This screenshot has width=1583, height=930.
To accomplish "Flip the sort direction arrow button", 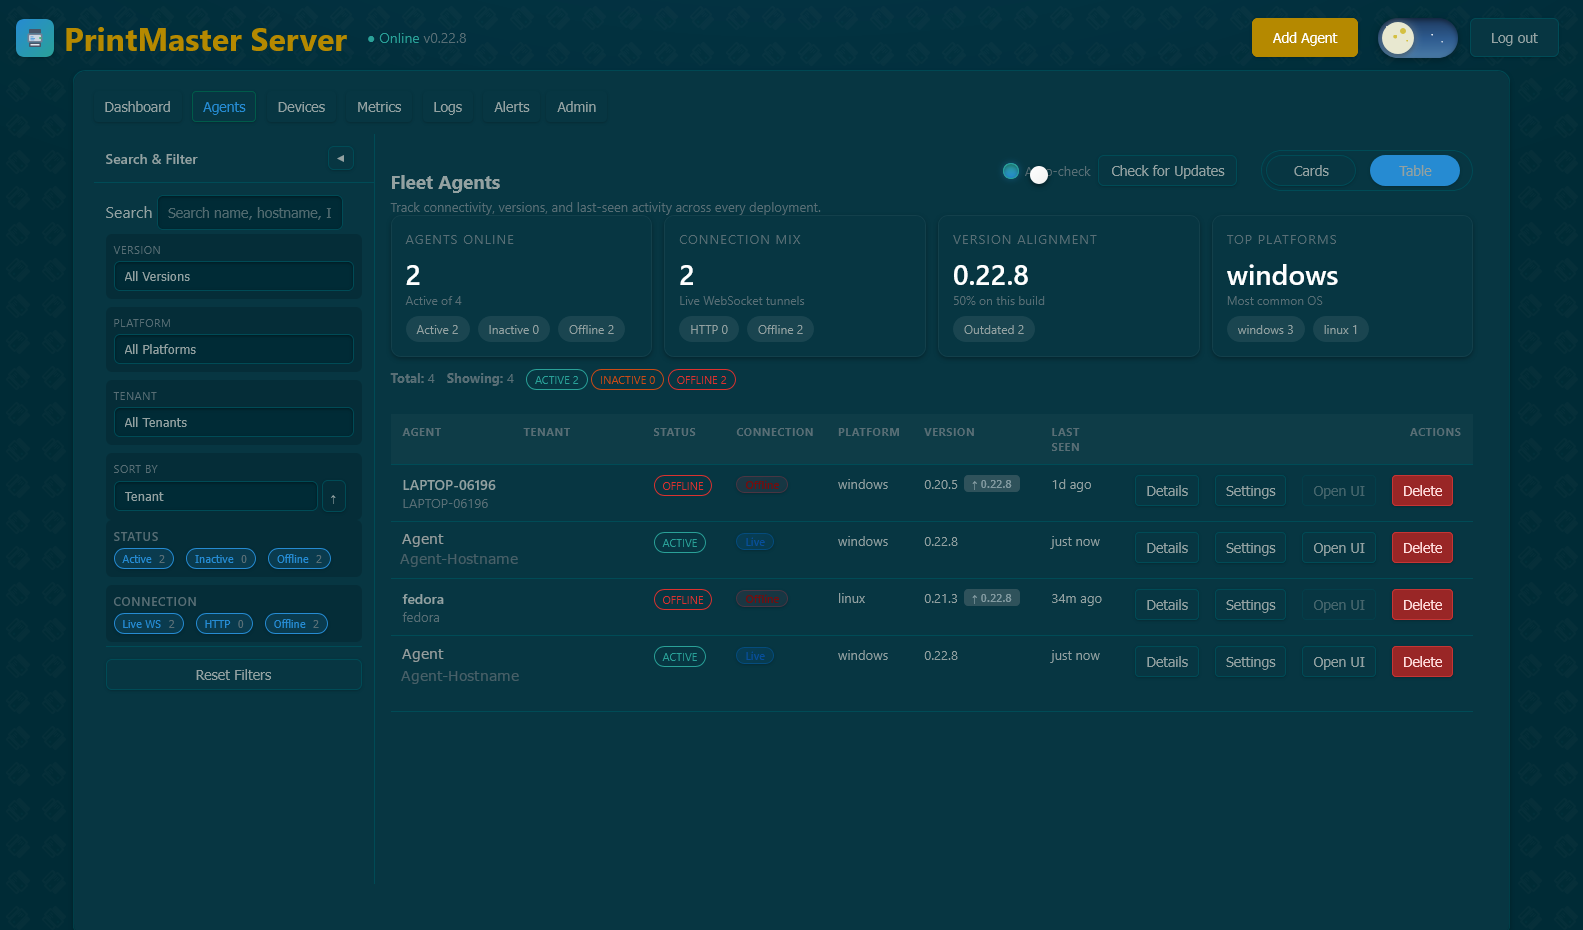I will click(x=334, y=497).
